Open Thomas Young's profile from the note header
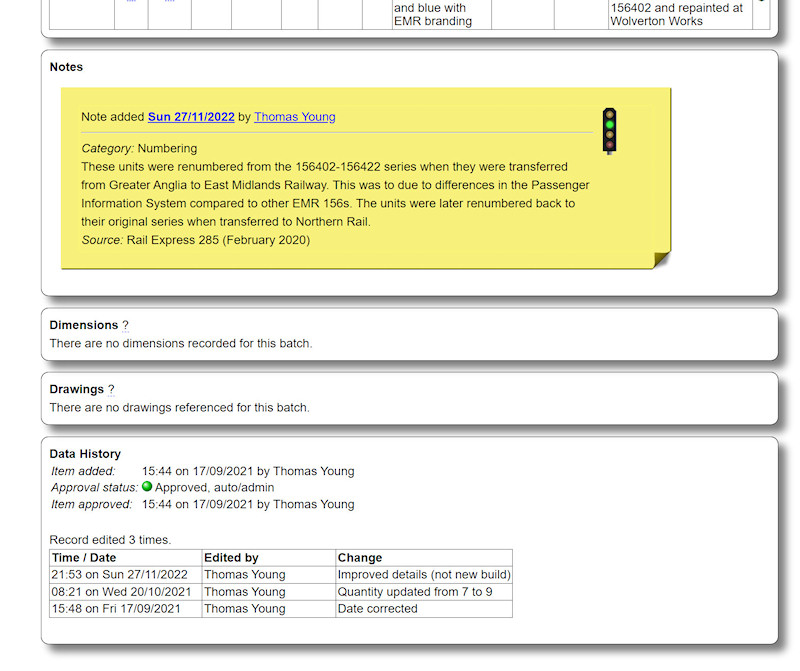Image resolution: width=800 pixels, height=671 pixels. (x=294, y=117)
